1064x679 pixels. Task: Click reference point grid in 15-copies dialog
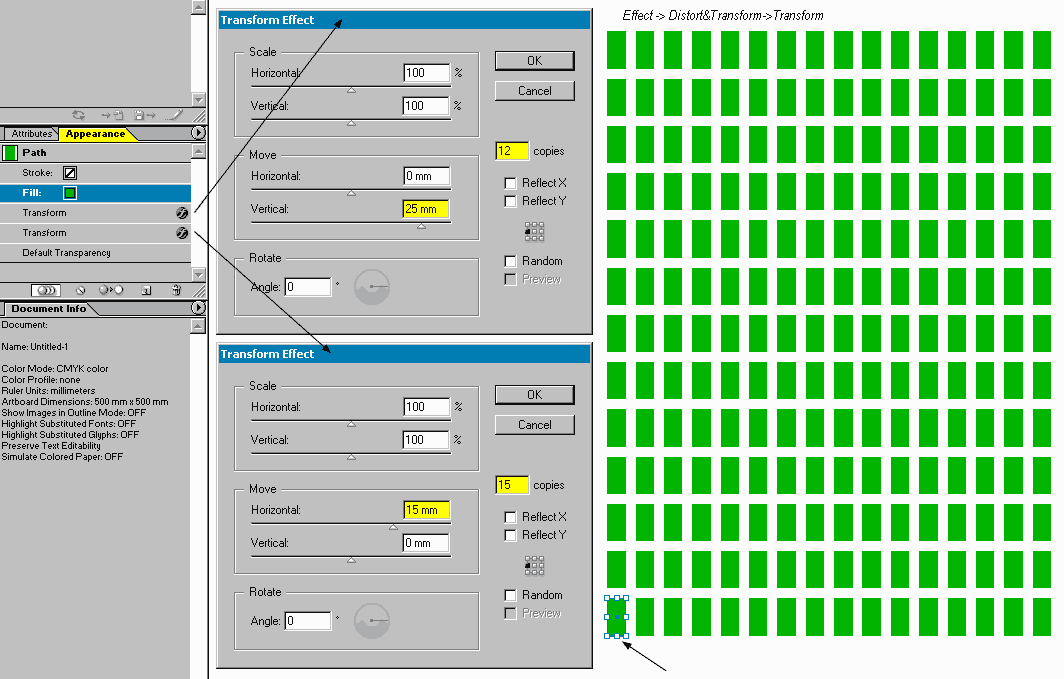click(534, 566)
